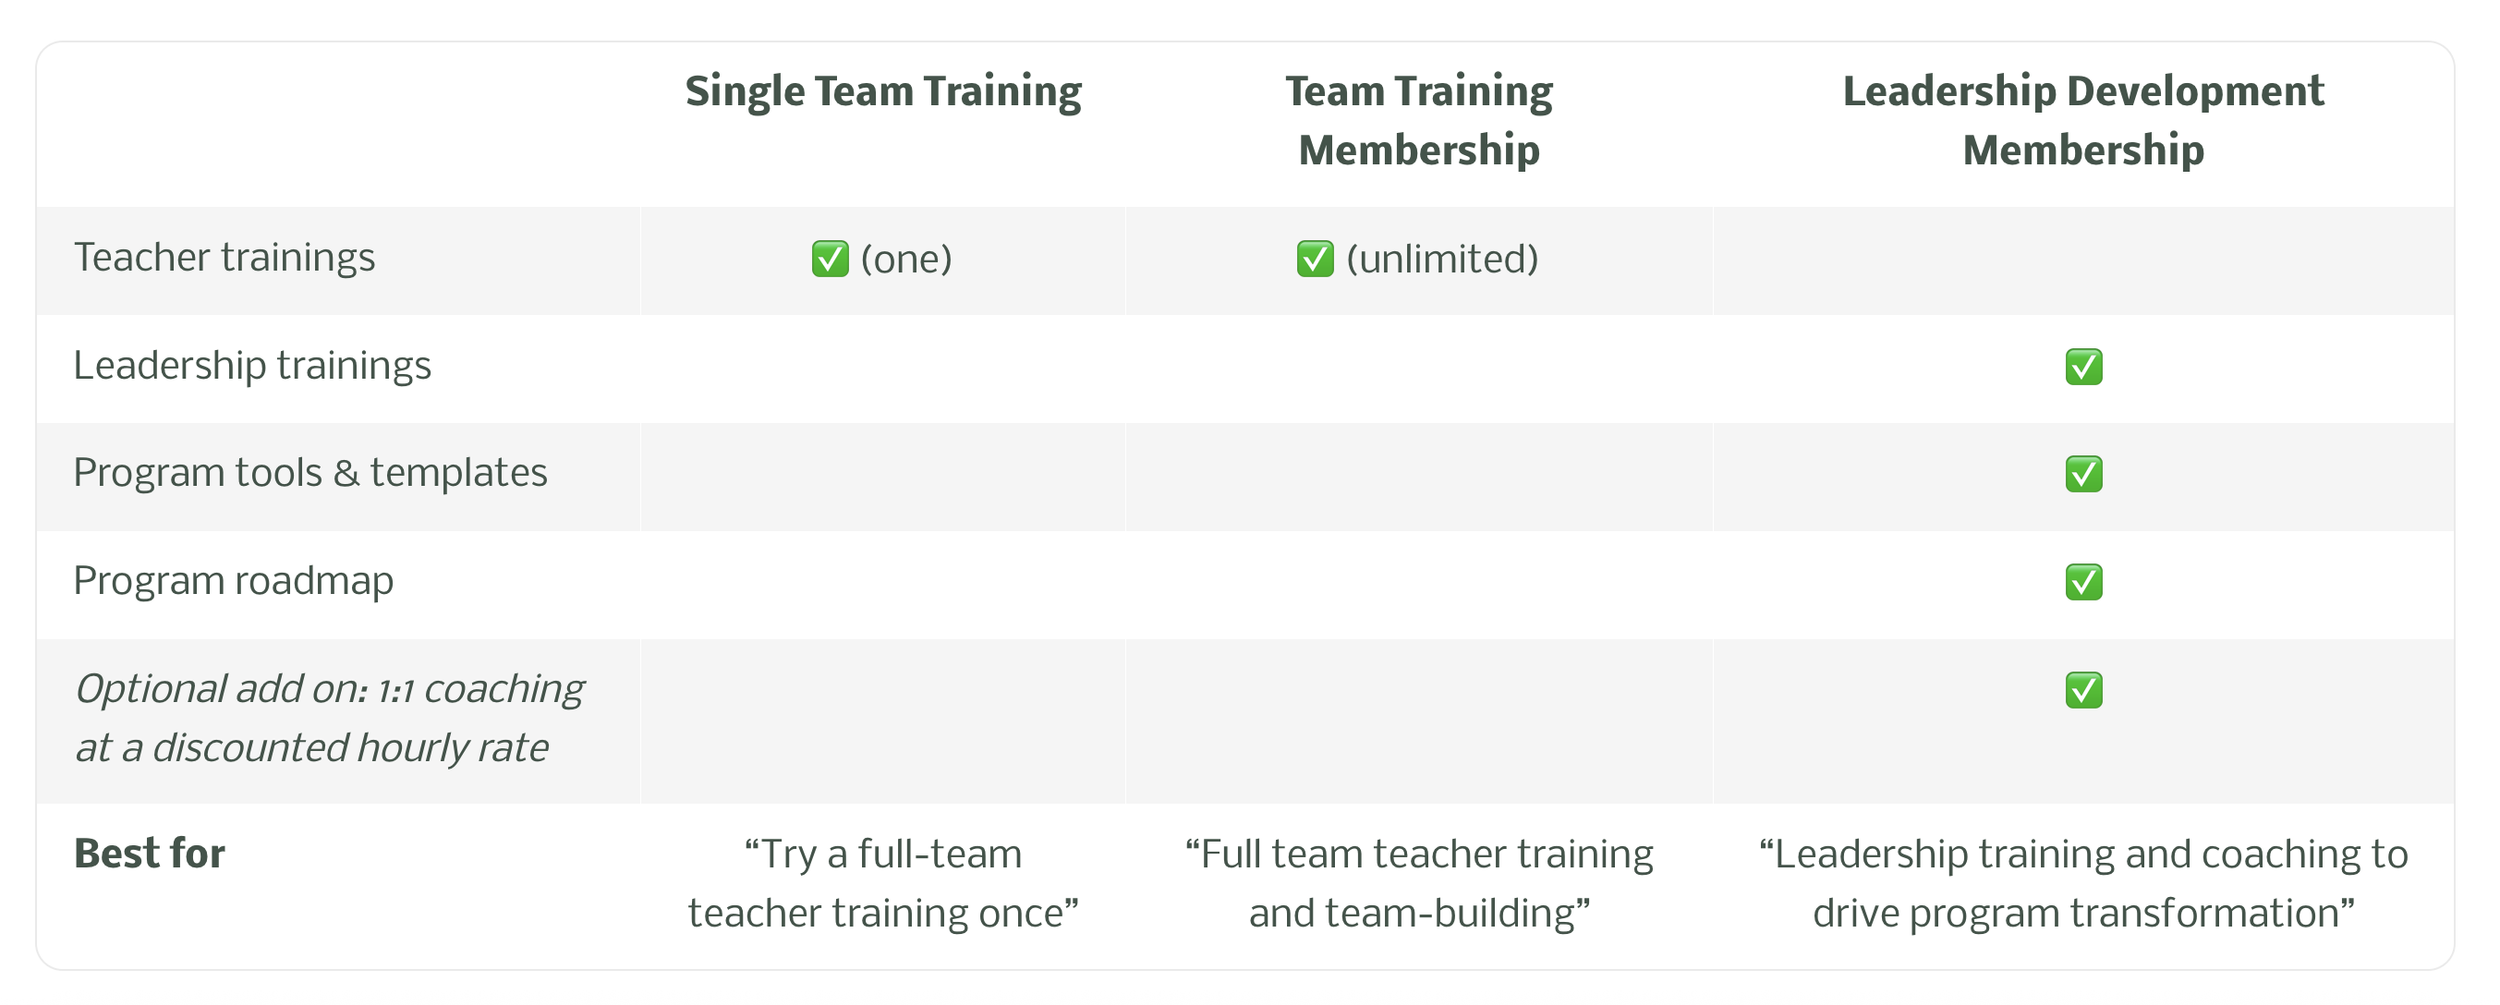The image size is (2500, 1005).
Task: Select the Single Team Training column header
Action: click(883, 92)
